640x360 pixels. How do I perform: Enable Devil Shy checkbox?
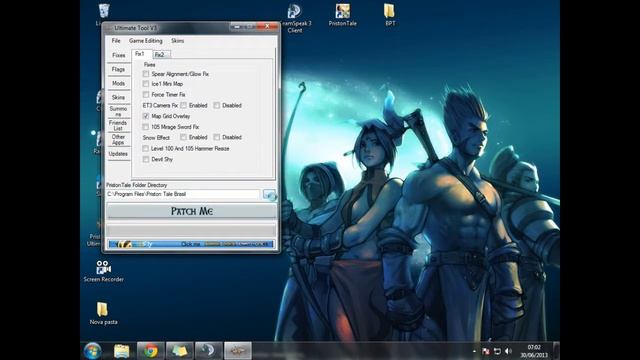[146, 159]
